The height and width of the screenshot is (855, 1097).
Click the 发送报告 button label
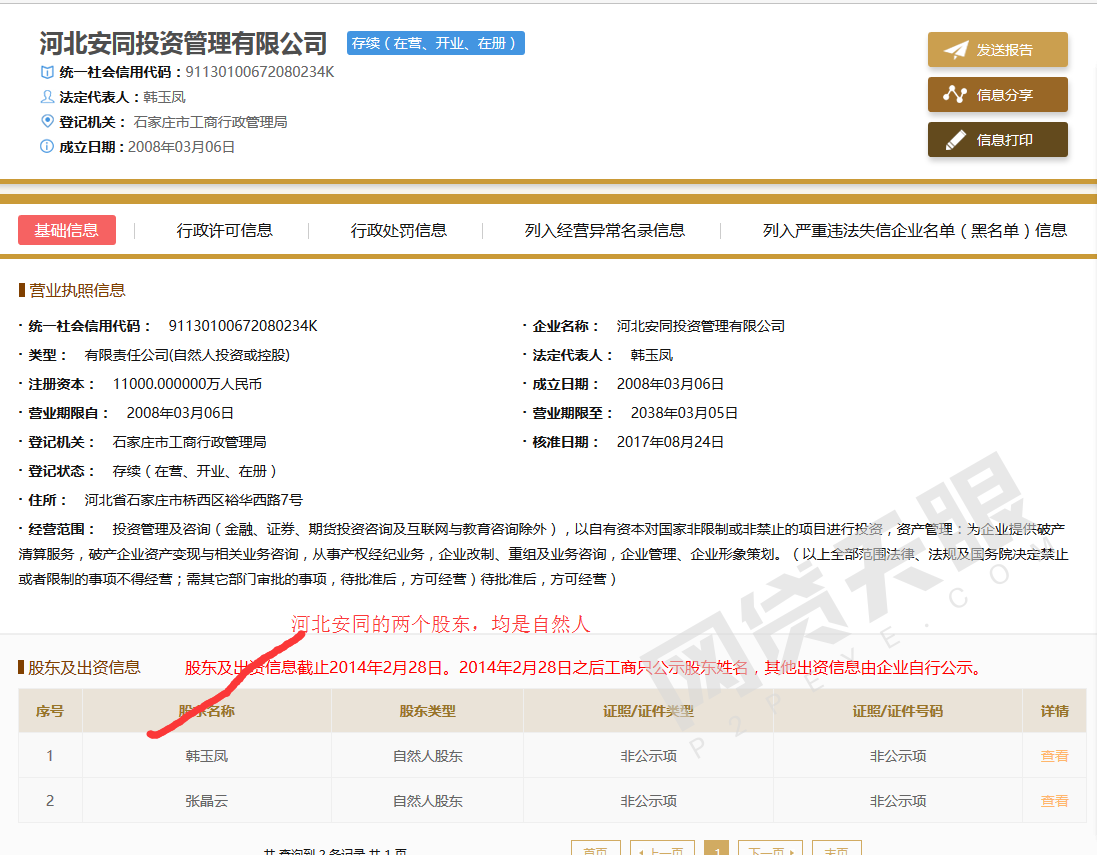click(1004, 50)
